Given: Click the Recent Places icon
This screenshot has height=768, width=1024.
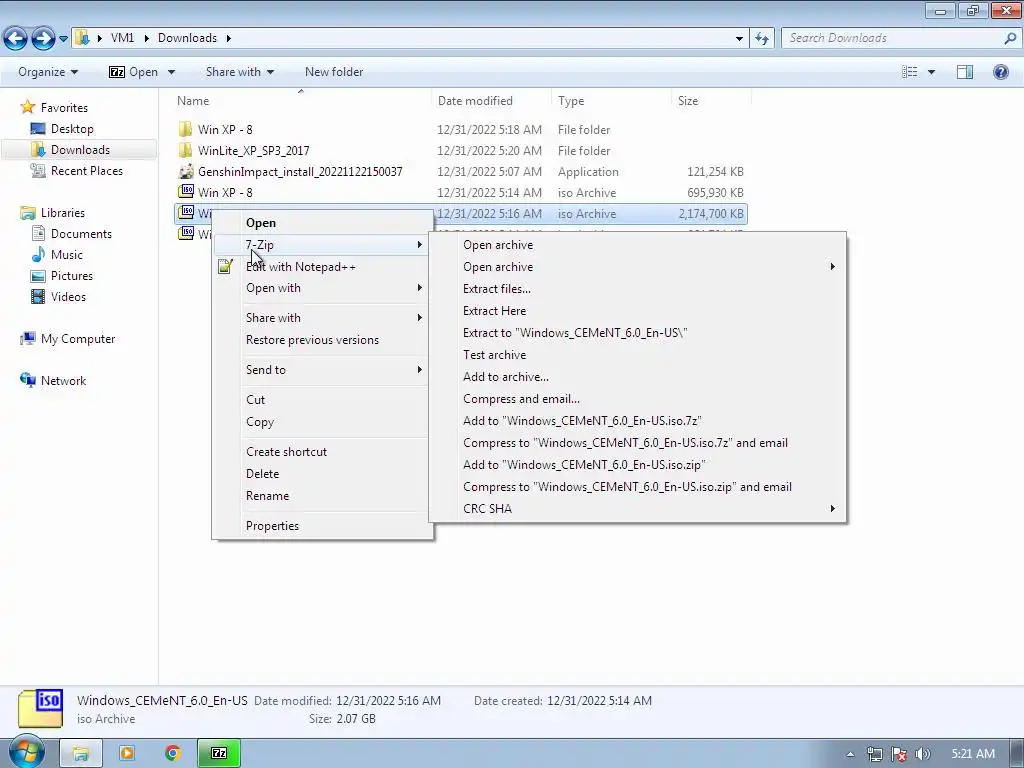Looking at the screenshot, I should click(x=38, y=170).
